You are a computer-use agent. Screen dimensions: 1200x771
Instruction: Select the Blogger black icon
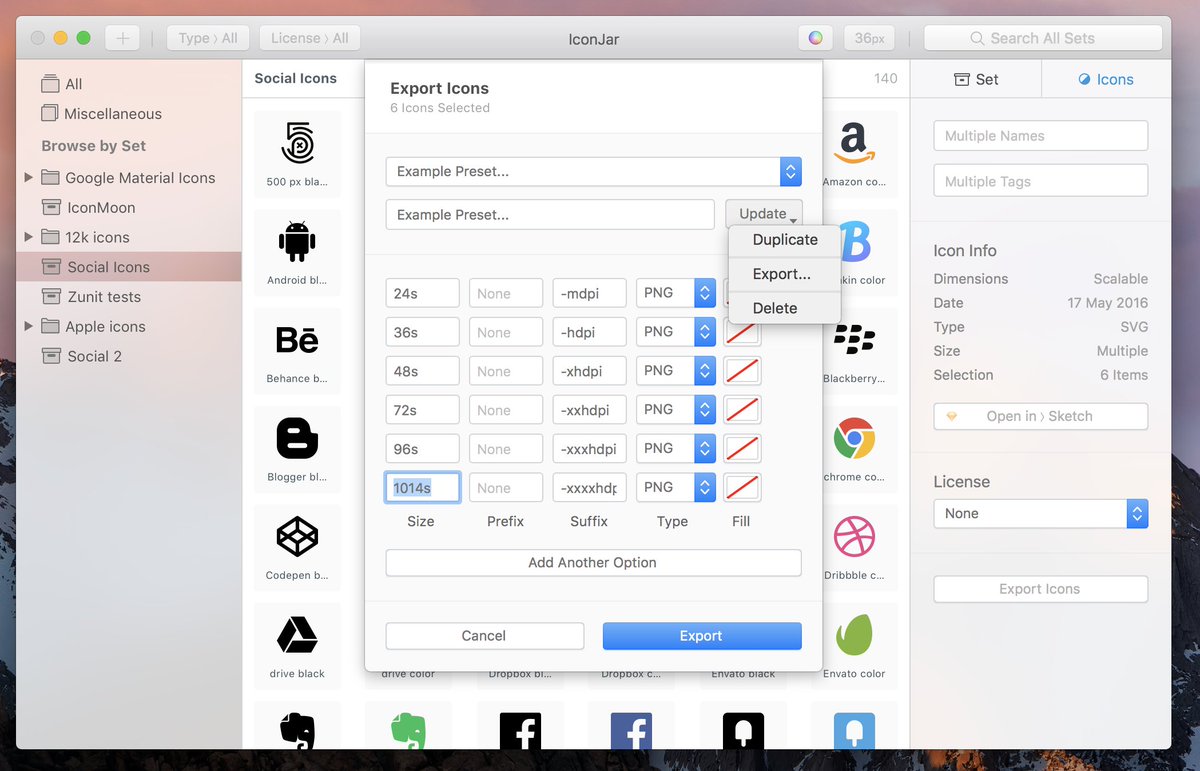pyautogui.click(x=297, y=438)
